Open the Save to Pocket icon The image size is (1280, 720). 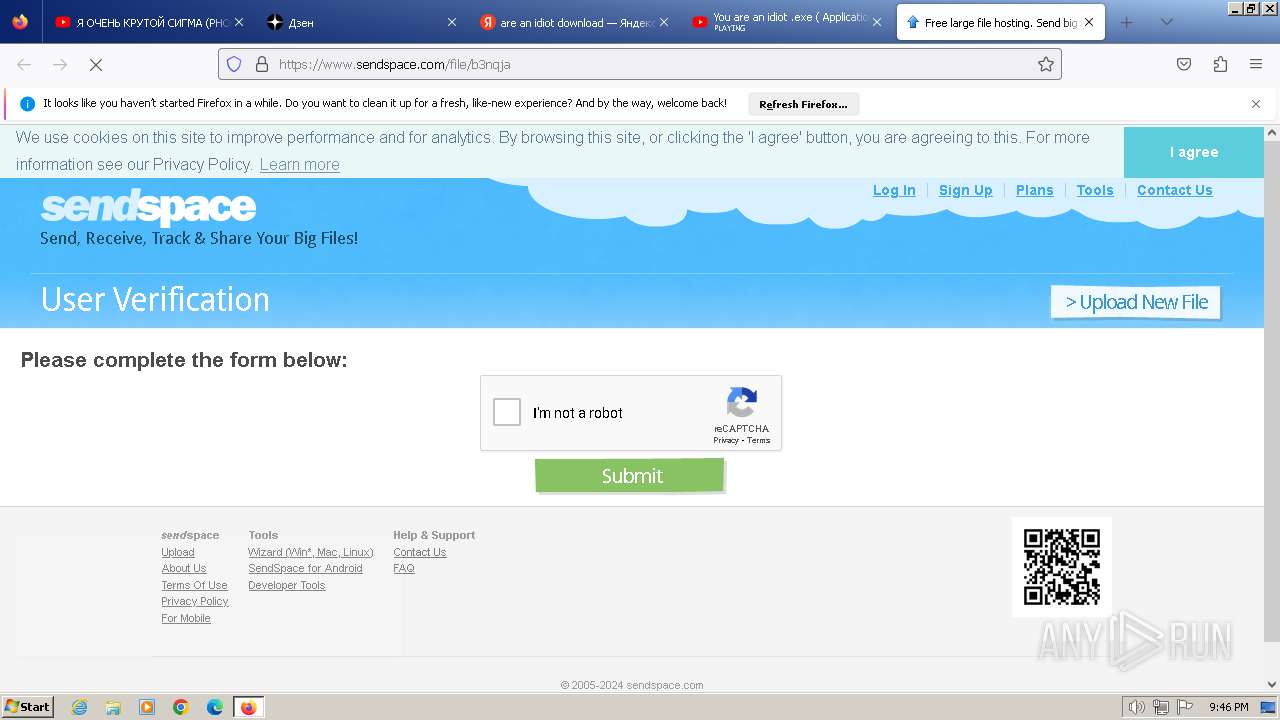(x=1184, y=64)
